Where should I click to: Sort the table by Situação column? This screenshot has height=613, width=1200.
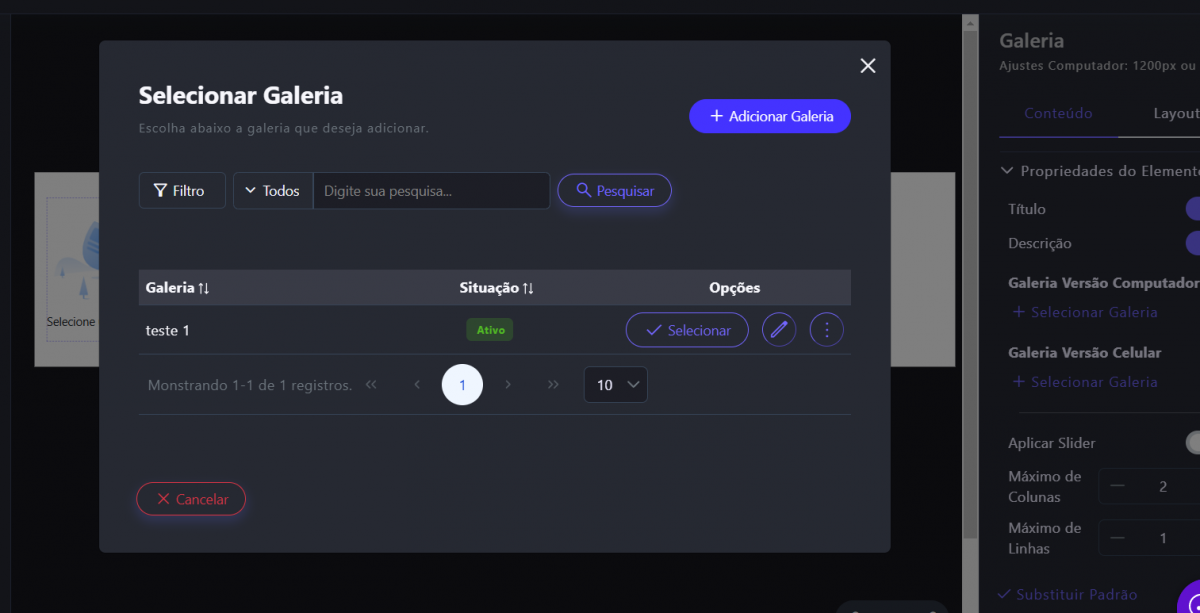coord(496,288)
